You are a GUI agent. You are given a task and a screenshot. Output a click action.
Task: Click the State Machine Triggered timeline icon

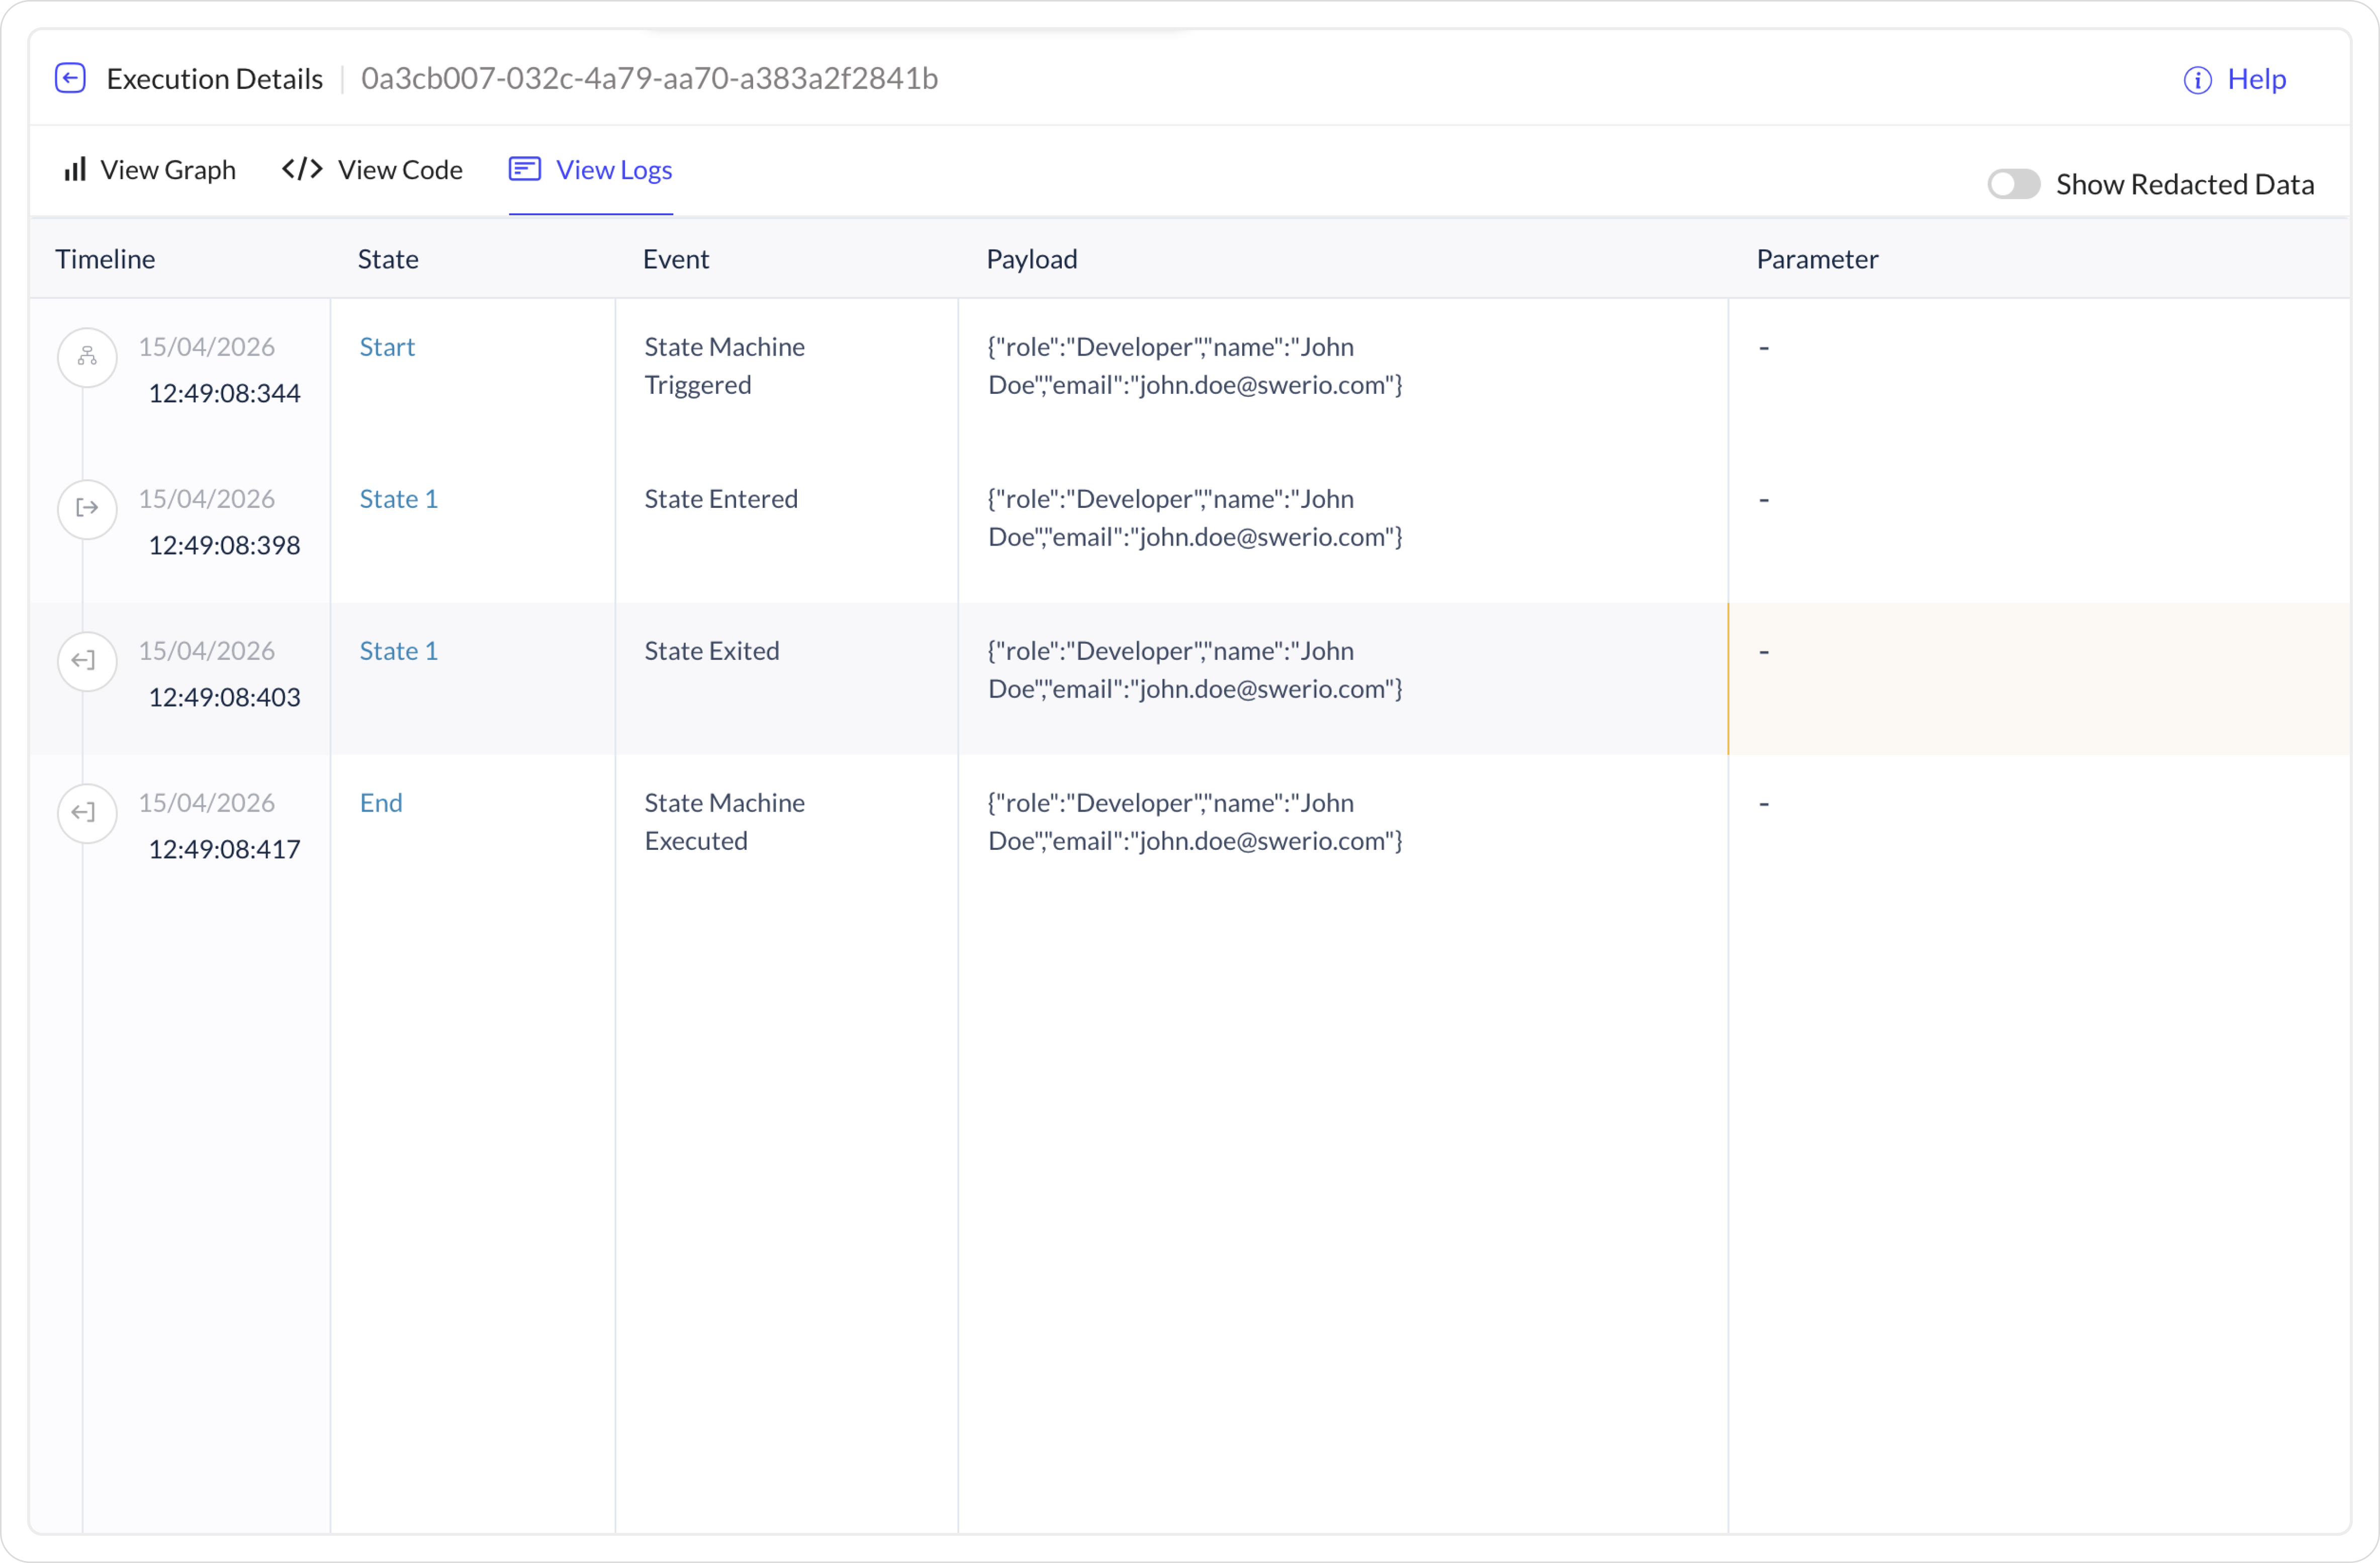(87, 357)
